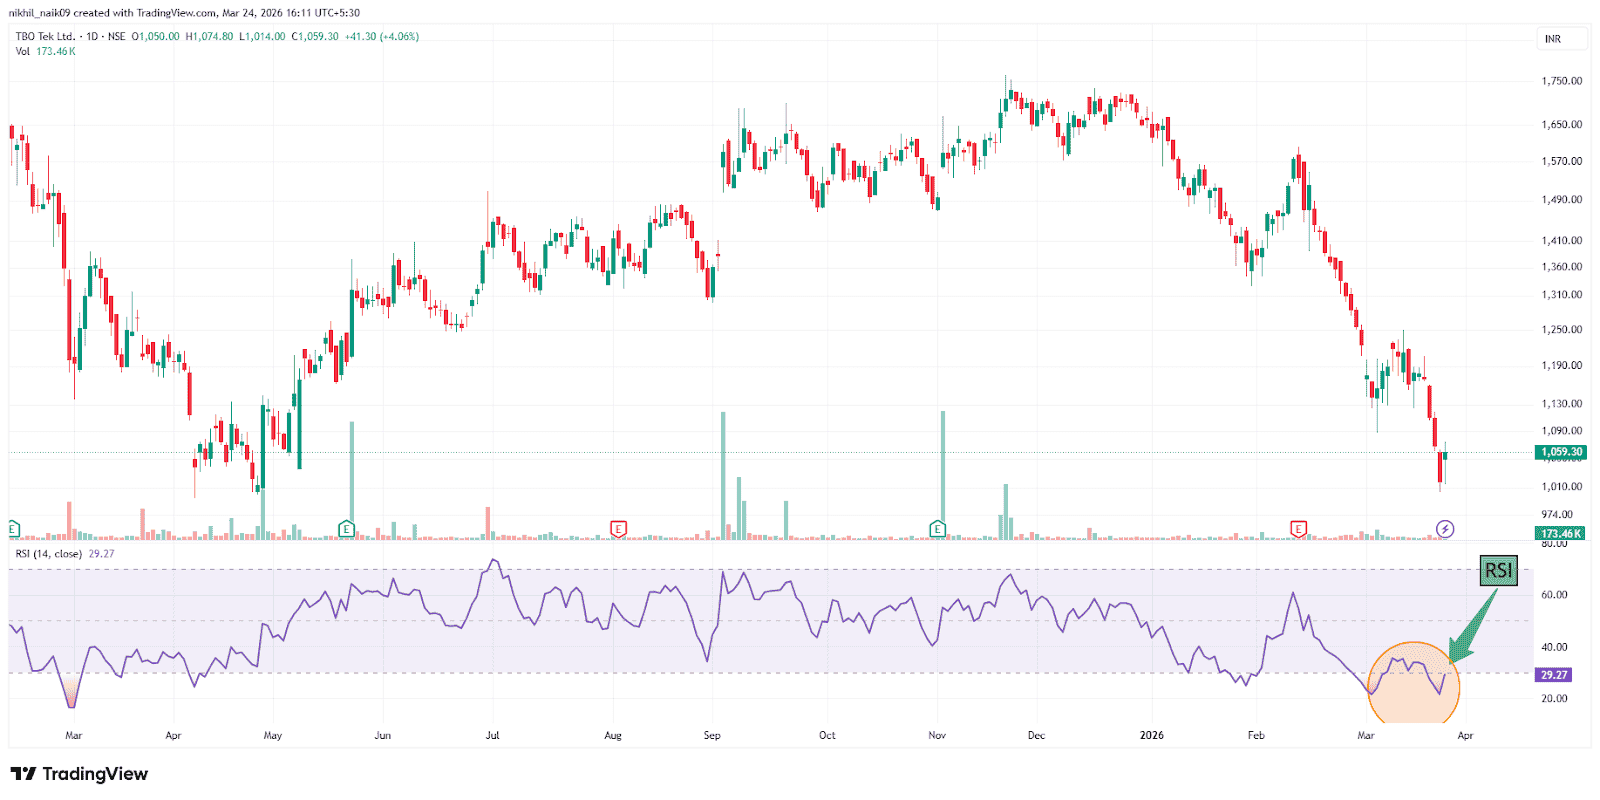Click the green RSI annotation text box

click(1498, 570)
